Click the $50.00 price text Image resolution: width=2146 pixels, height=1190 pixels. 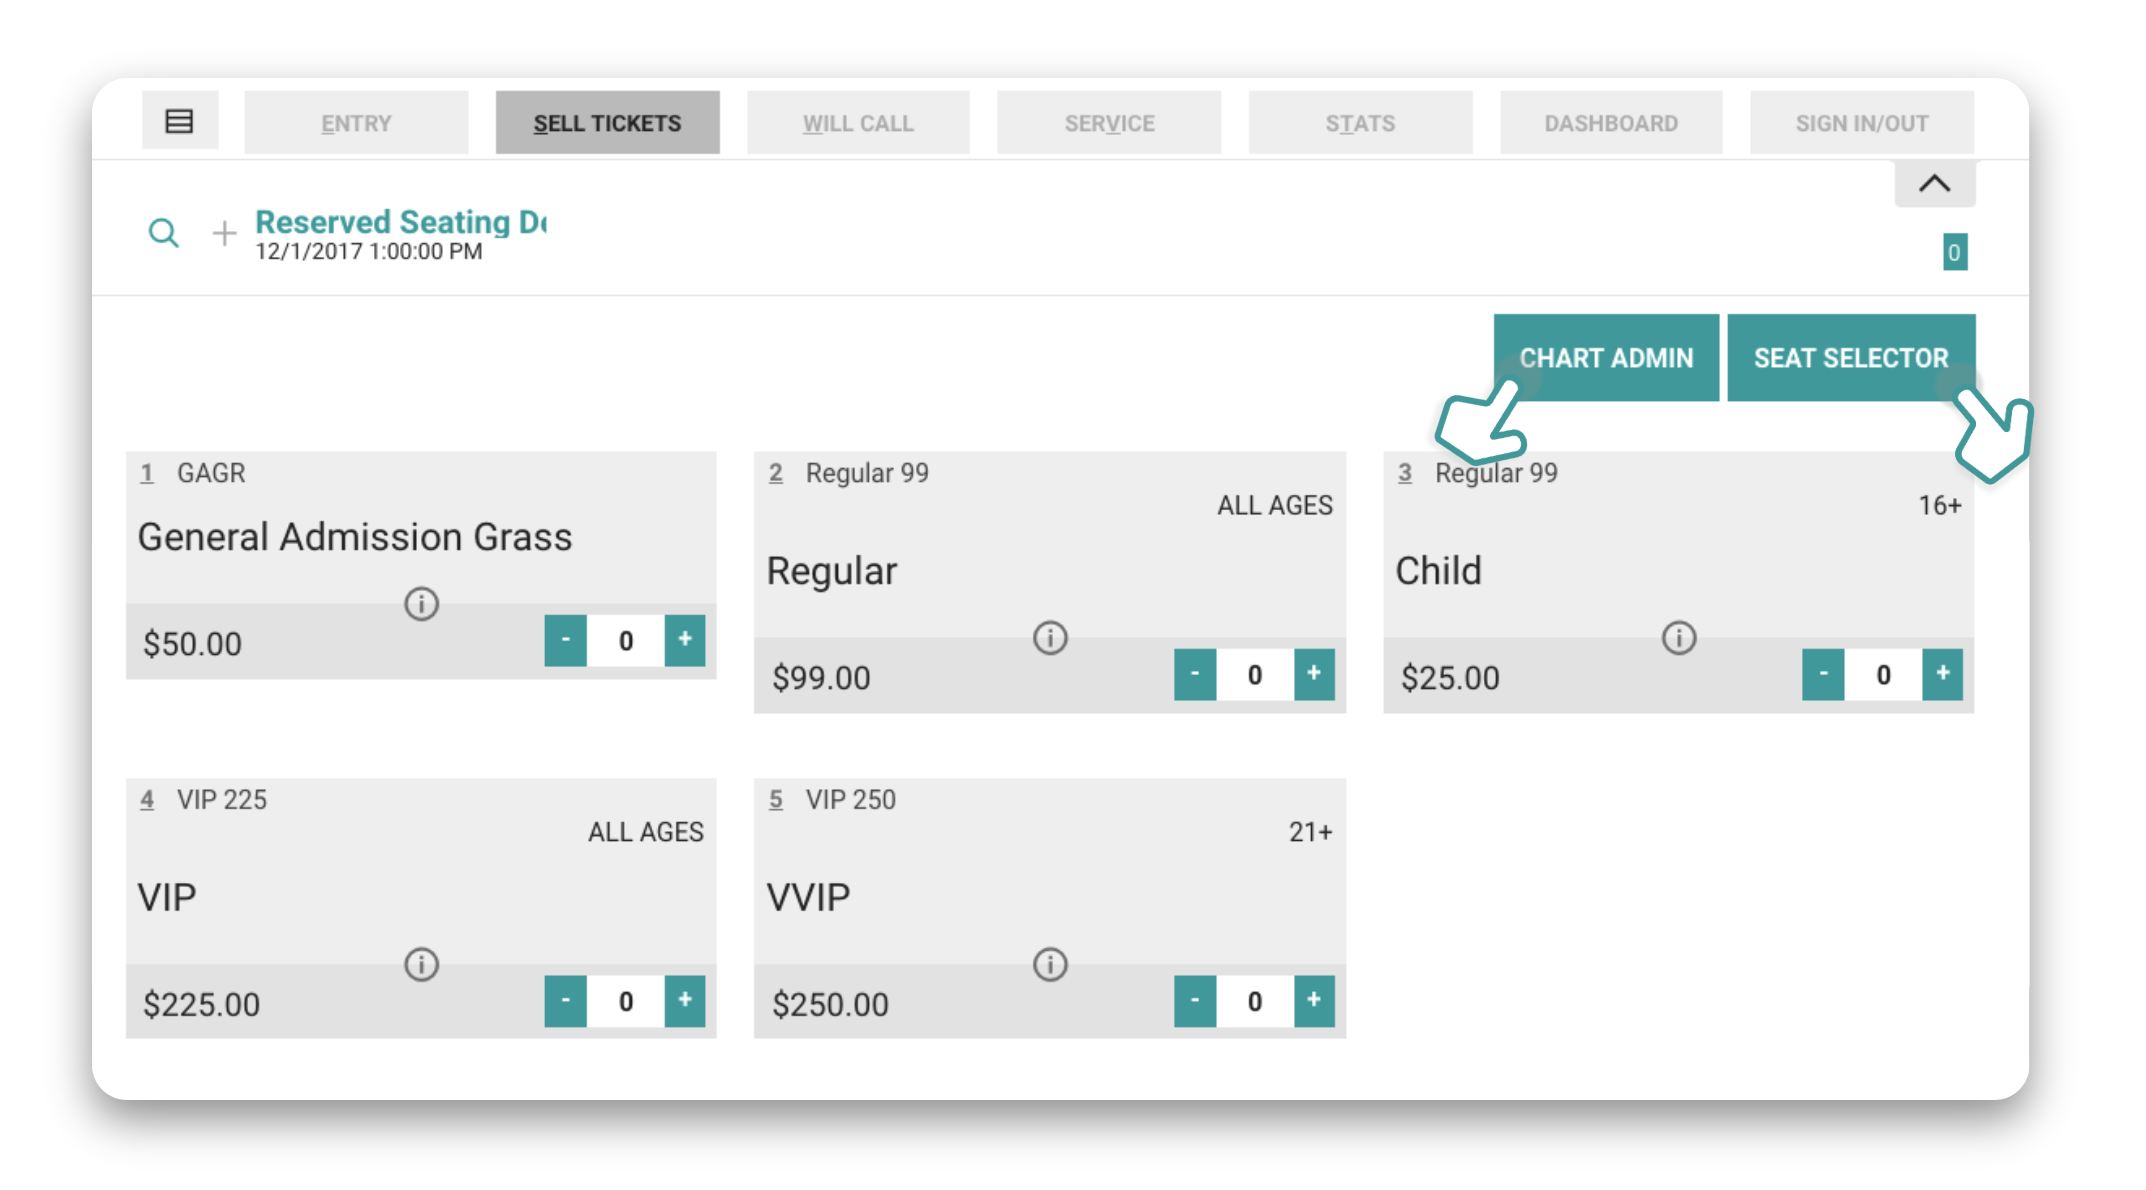tap(192, 643)
